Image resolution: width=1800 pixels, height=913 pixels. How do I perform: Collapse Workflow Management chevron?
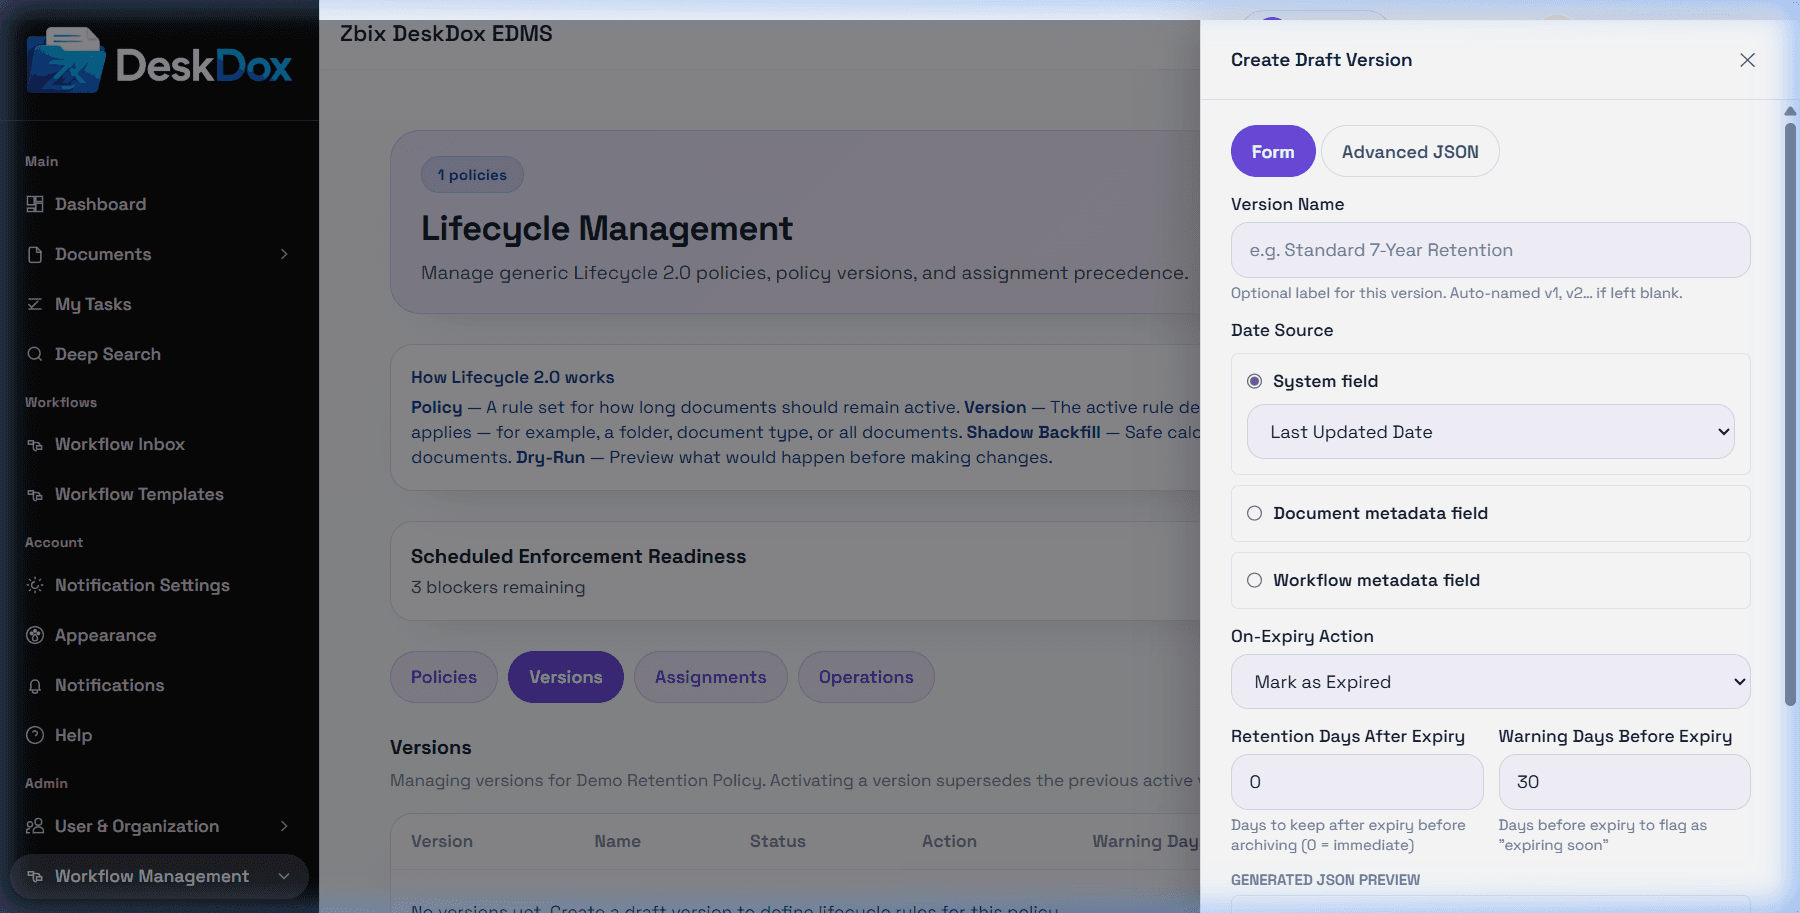(x=284, y=876)
